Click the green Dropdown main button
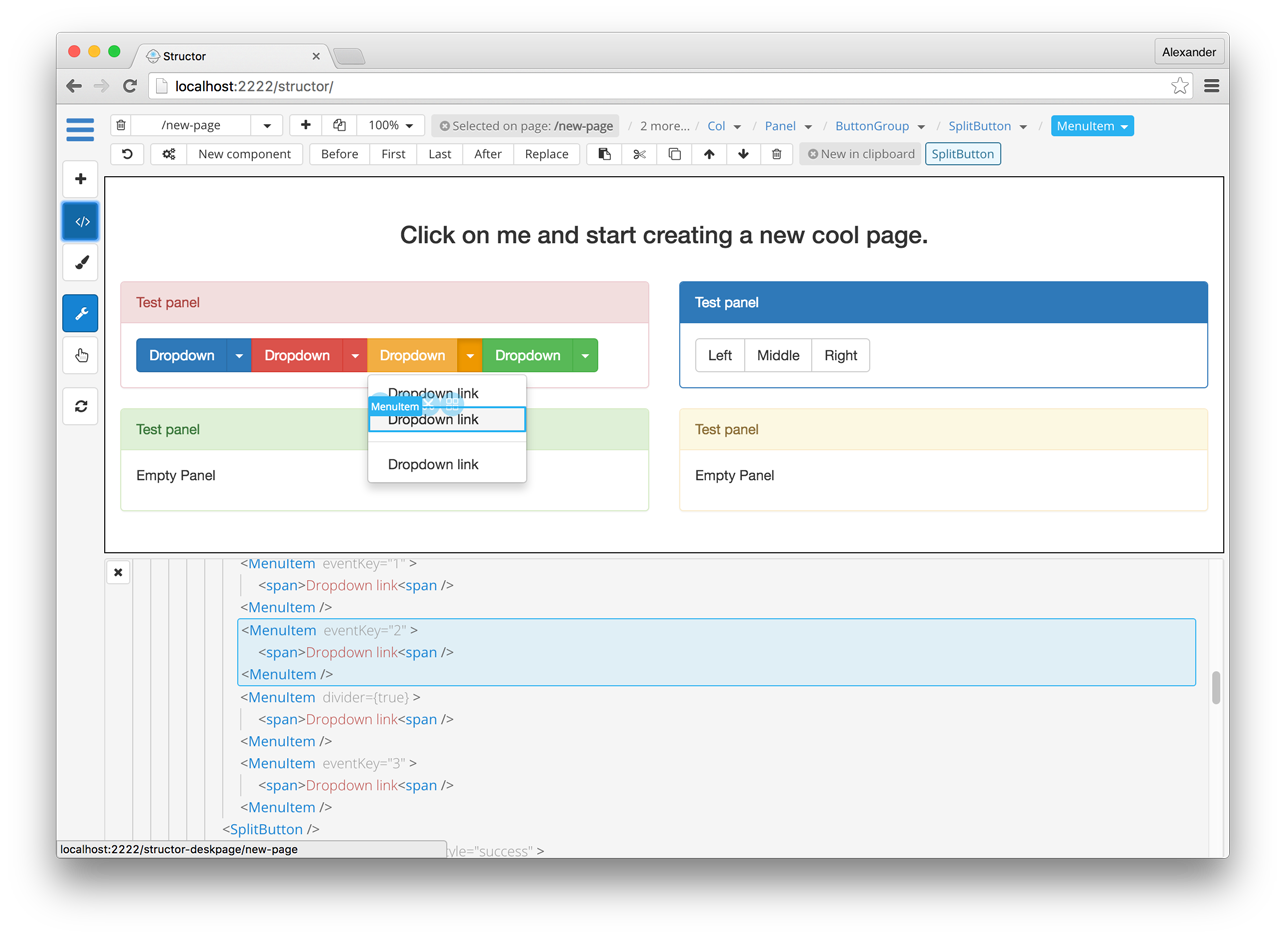The width and height of the screenshot is (1285, 938). pyautogui.click(x=528, y=355)
